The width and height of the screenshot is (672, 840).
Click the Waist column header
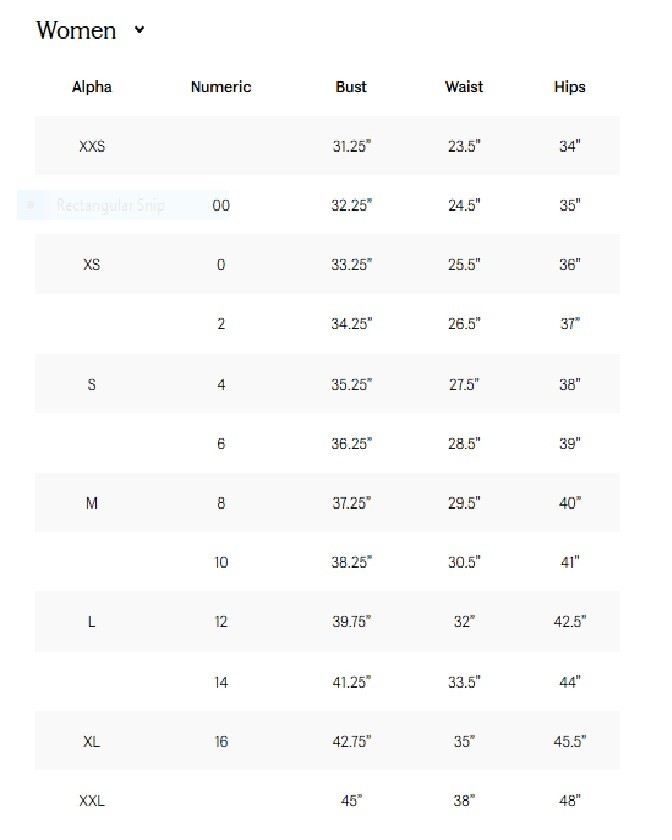coord(464,87)
